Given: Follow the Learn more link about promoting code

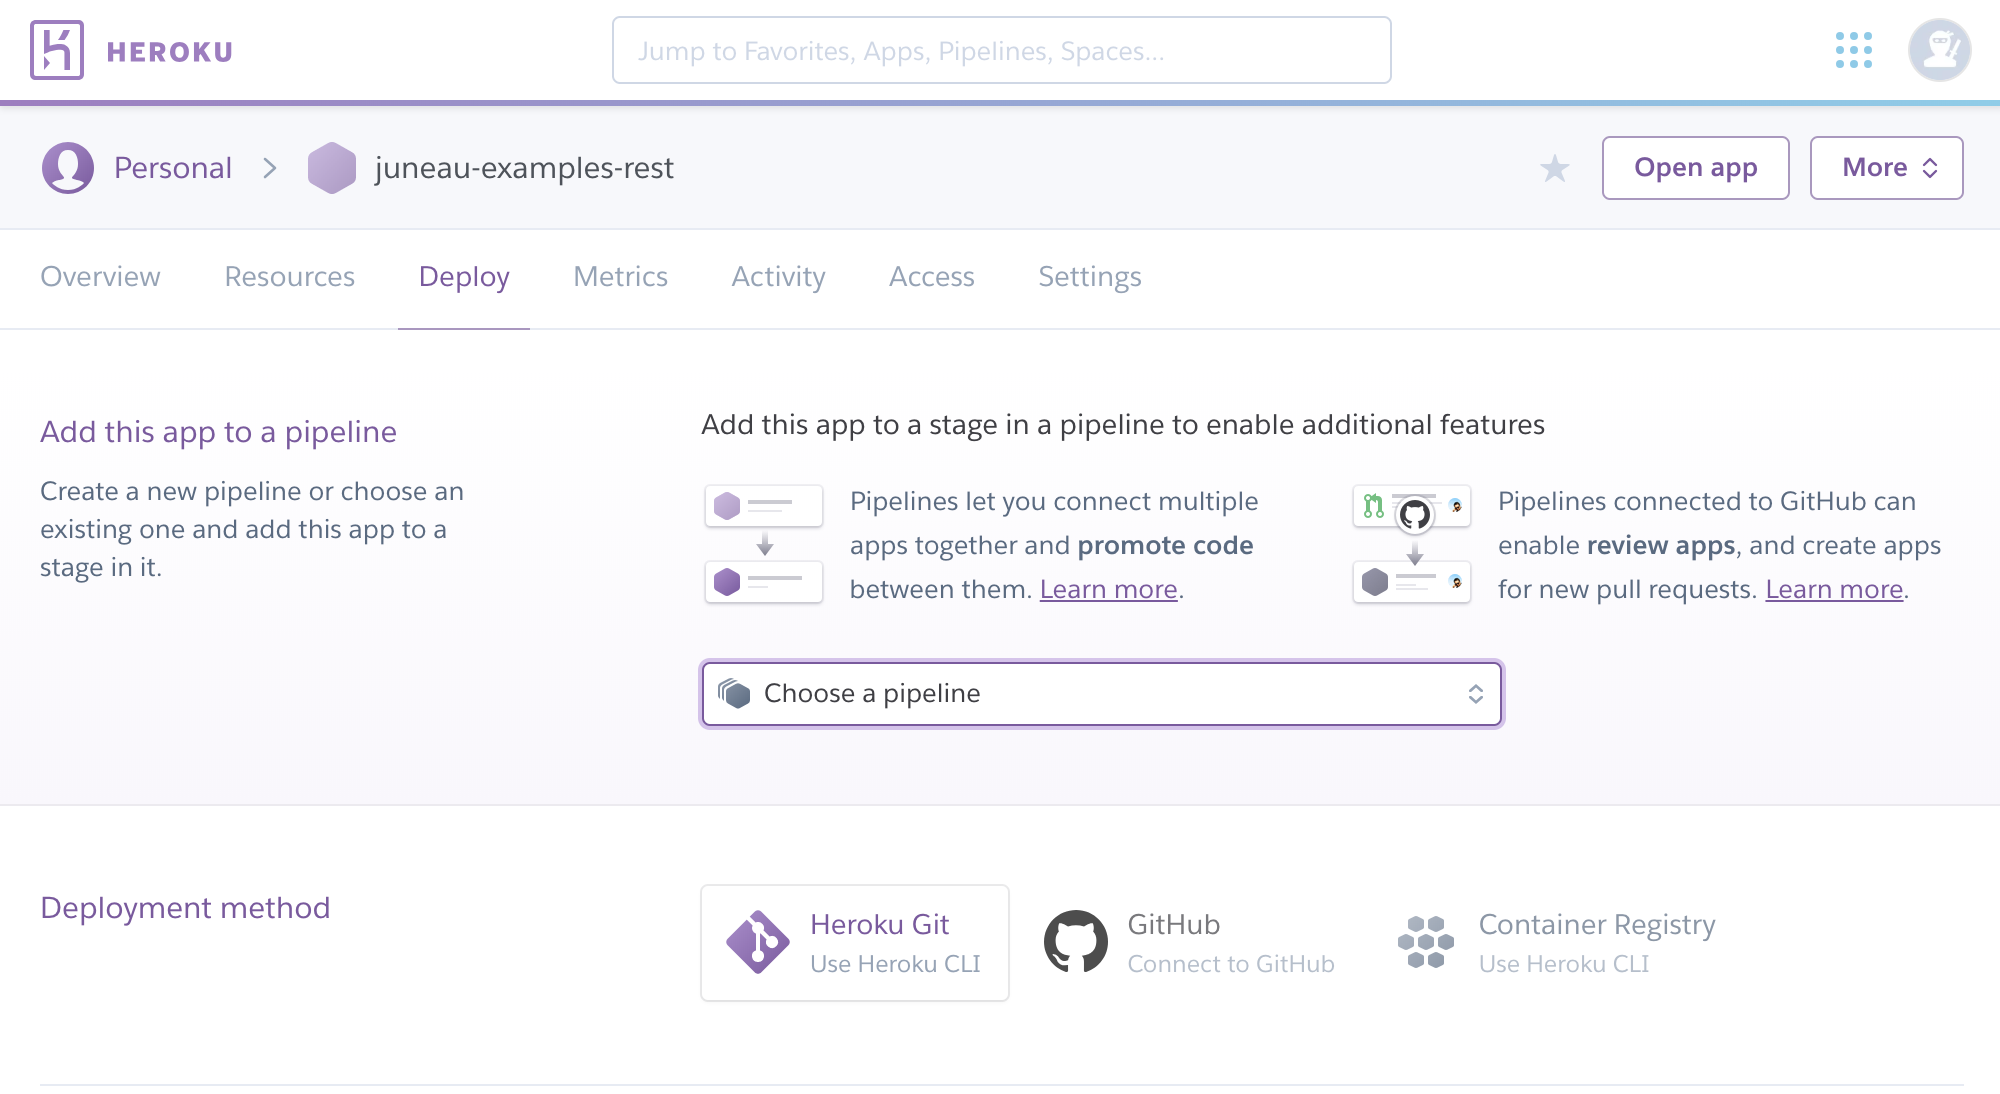Looking at the screenshot, I should coord(1108,590).
